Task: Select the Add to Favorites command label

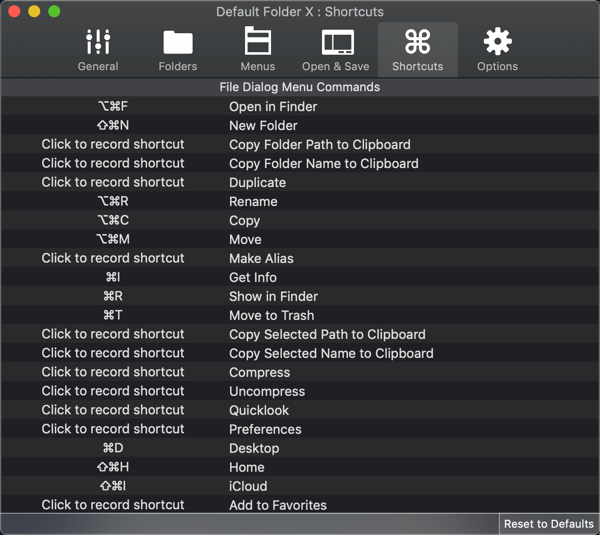Action: [278, 505]
